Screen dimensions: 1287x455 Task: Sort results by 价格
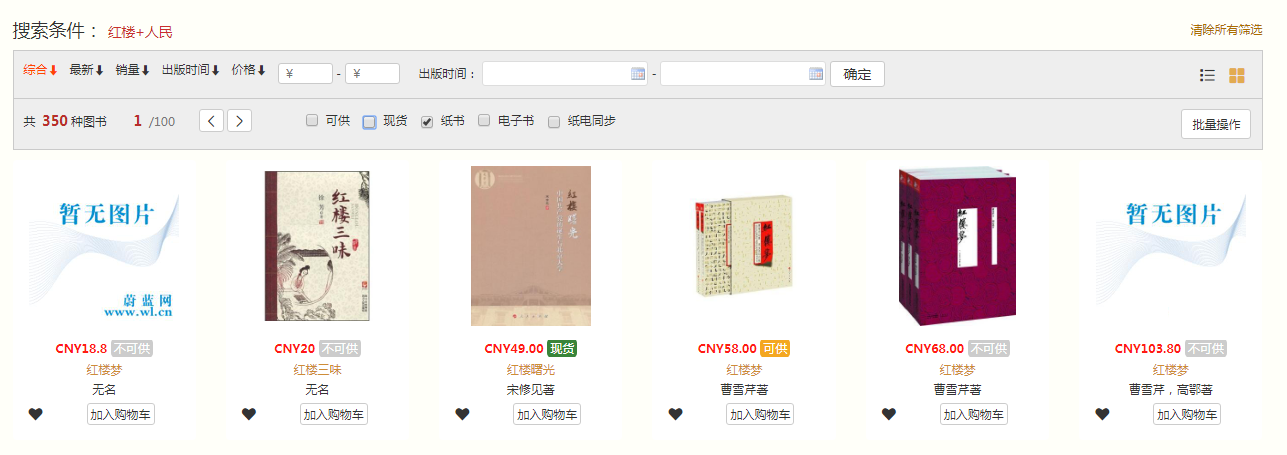(249, 70)
